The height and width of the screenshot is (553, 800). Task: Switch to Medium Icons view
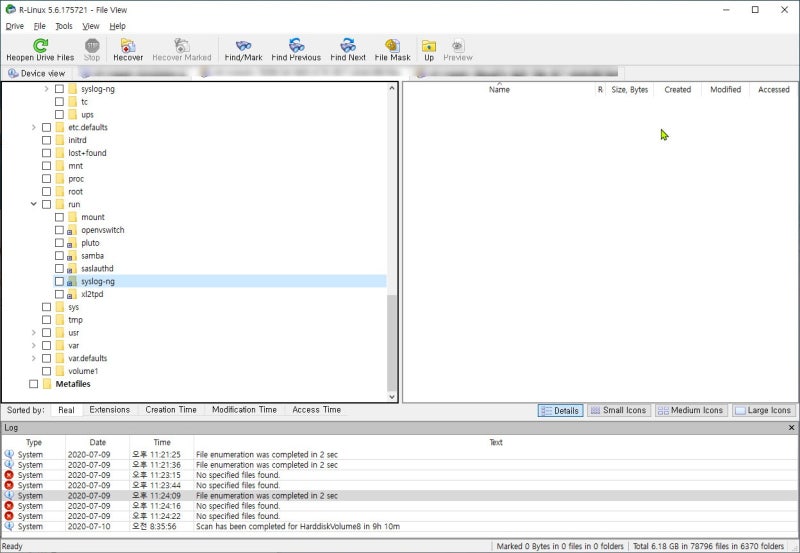point(690,410)
